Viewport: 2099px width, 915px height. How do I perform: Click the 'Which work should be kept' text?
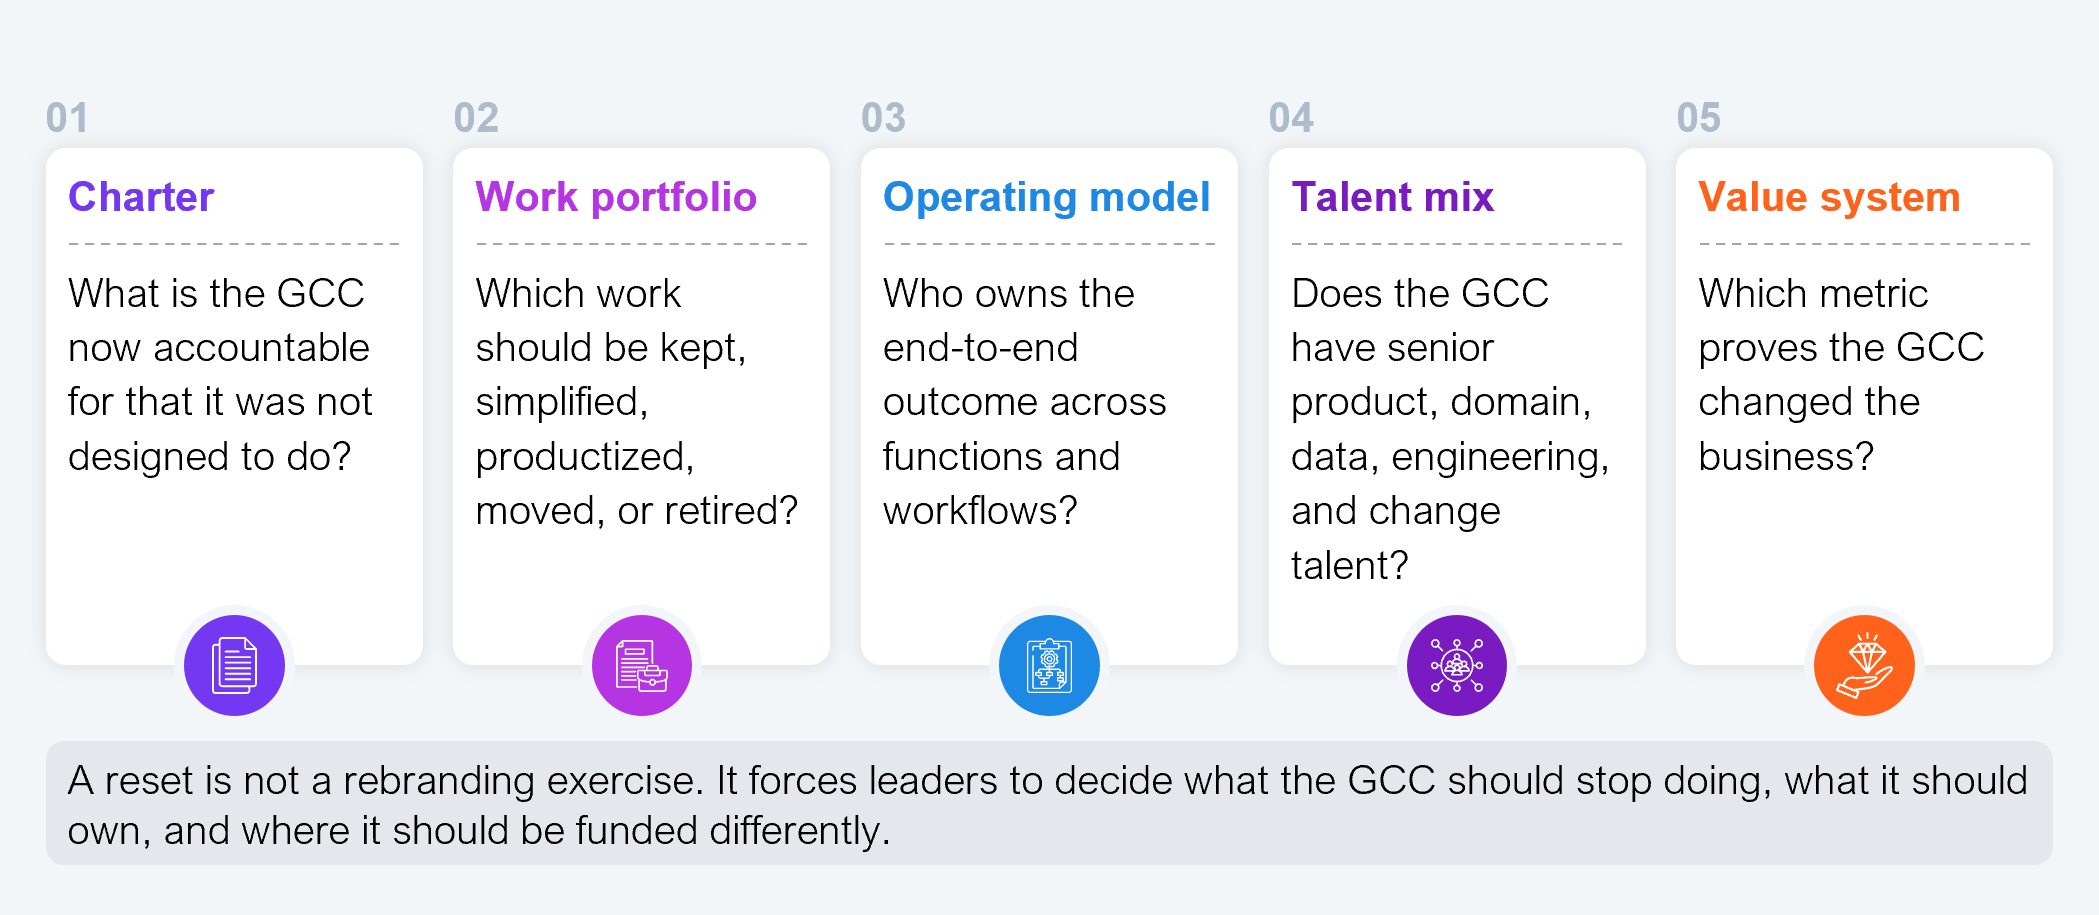tap(637, 402)
